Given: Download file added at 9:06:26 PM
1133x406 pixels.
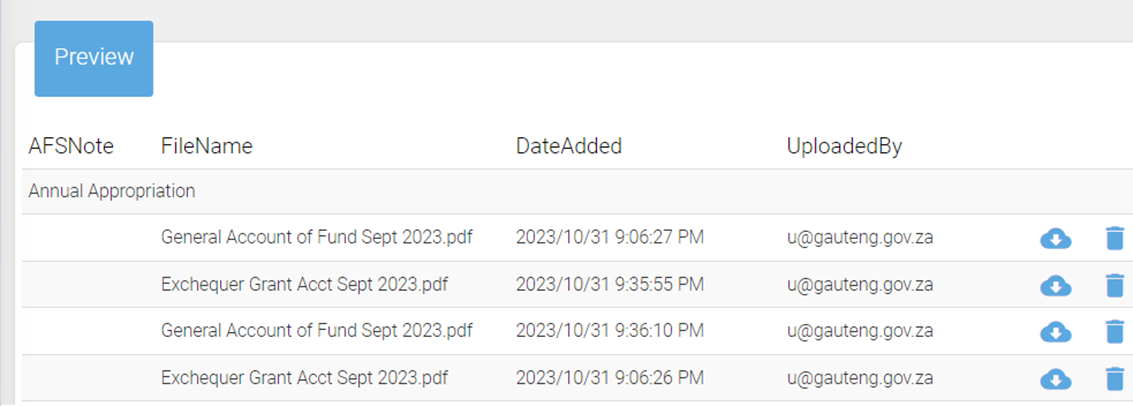Looking at the screenshot, I should tap(1056, 379).
